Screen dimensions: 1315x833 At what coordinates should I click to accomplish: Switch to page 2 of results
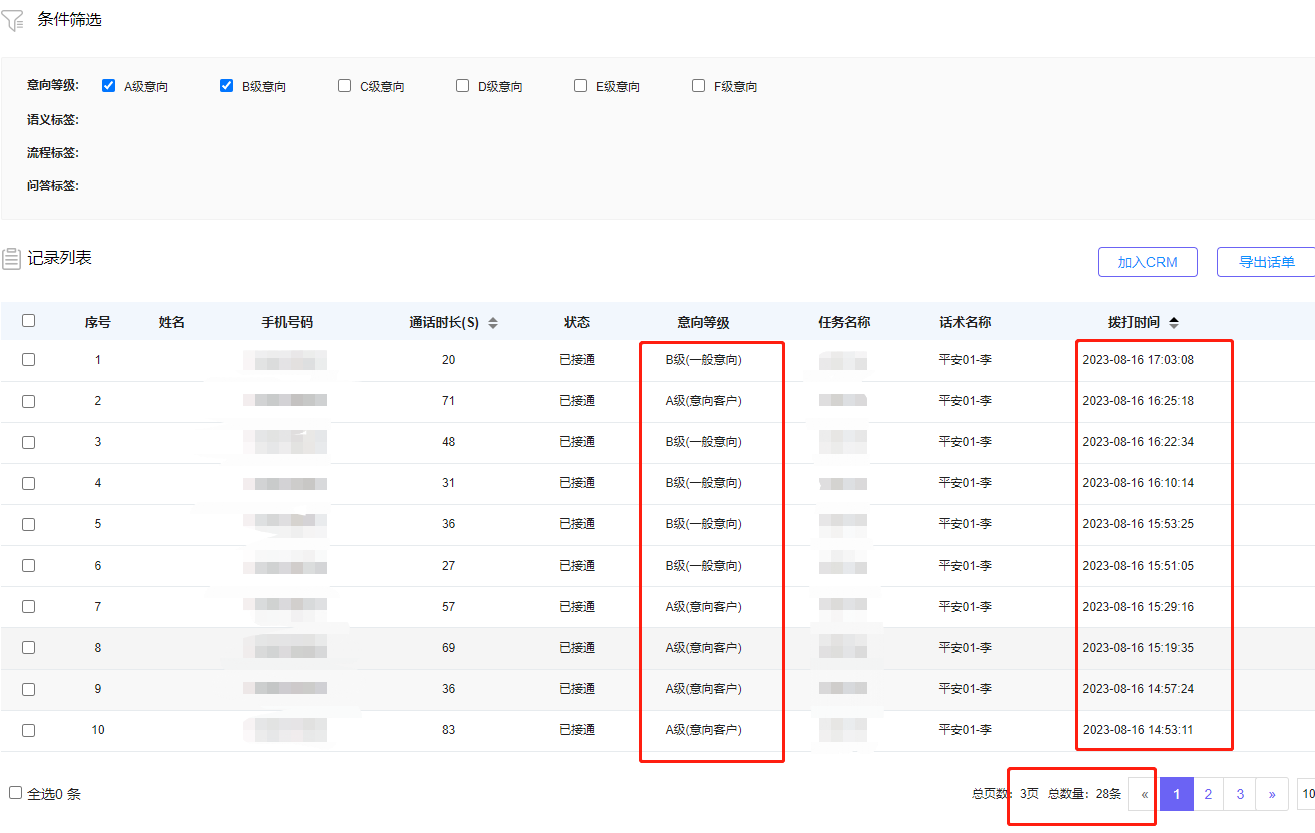1208,794
